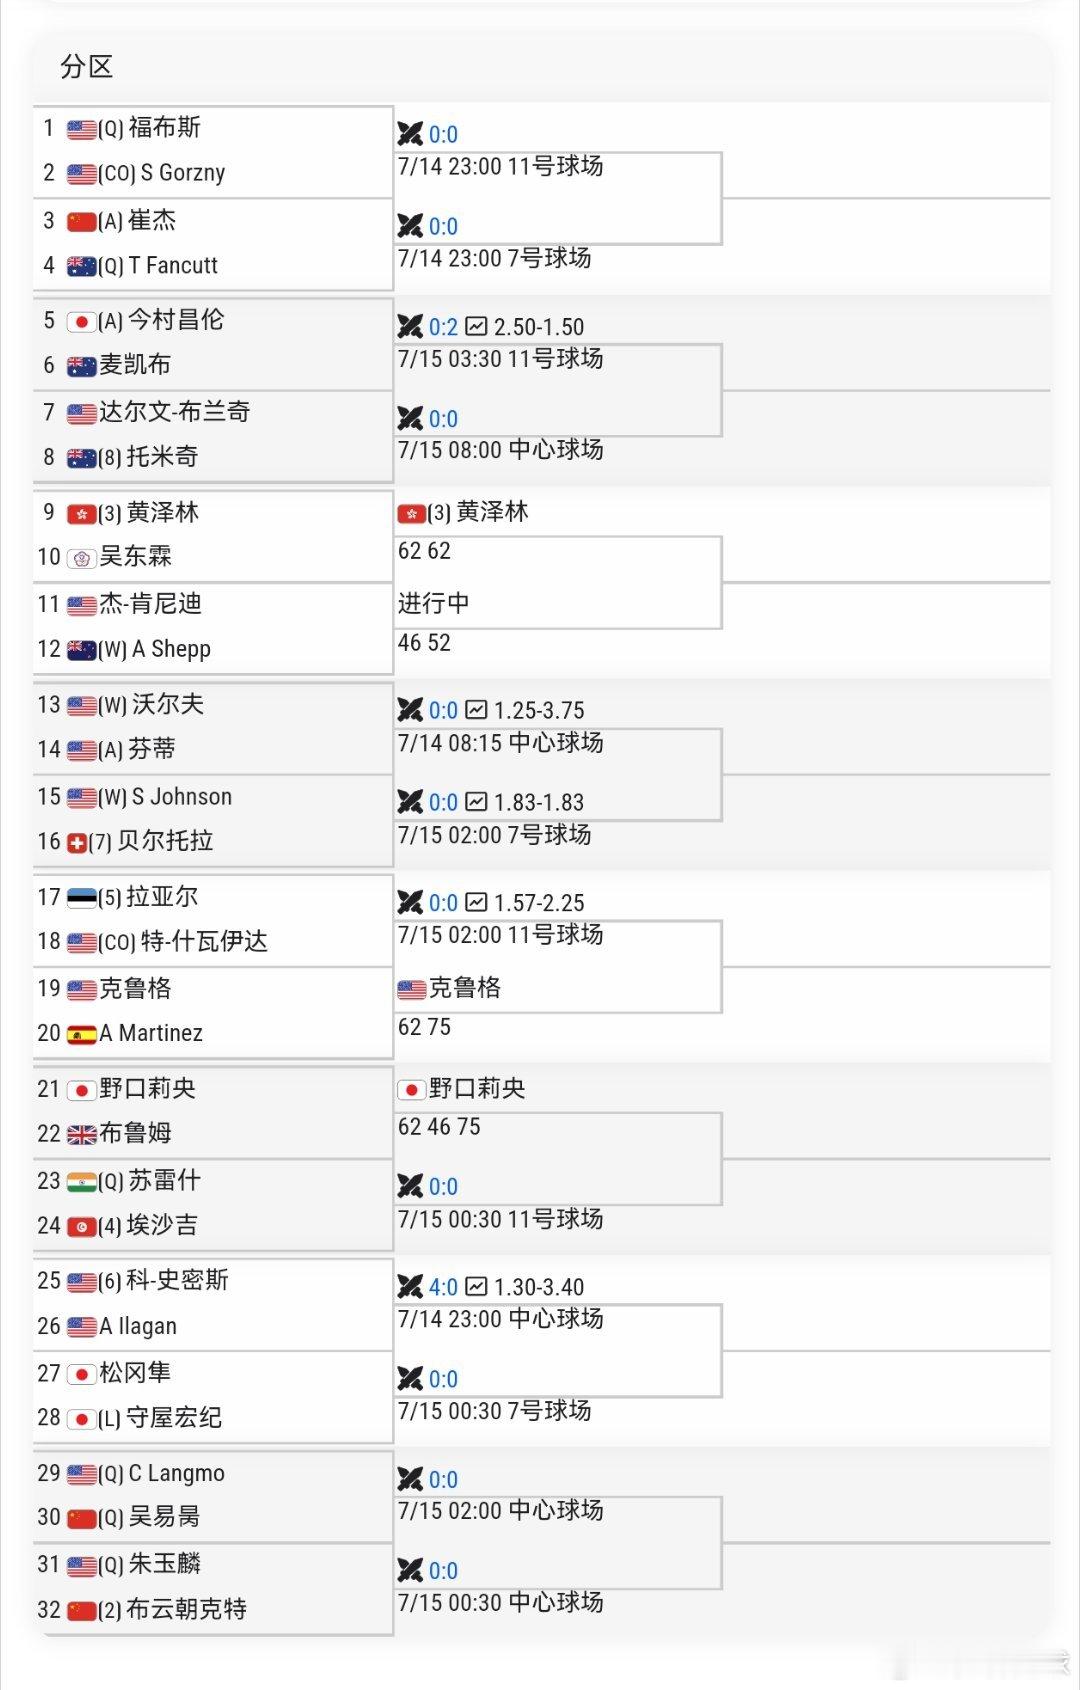This screenshot has width=1080, height=1690.
Task: Click the 进行中 in-progress match status
Action: tap(433, 603)
